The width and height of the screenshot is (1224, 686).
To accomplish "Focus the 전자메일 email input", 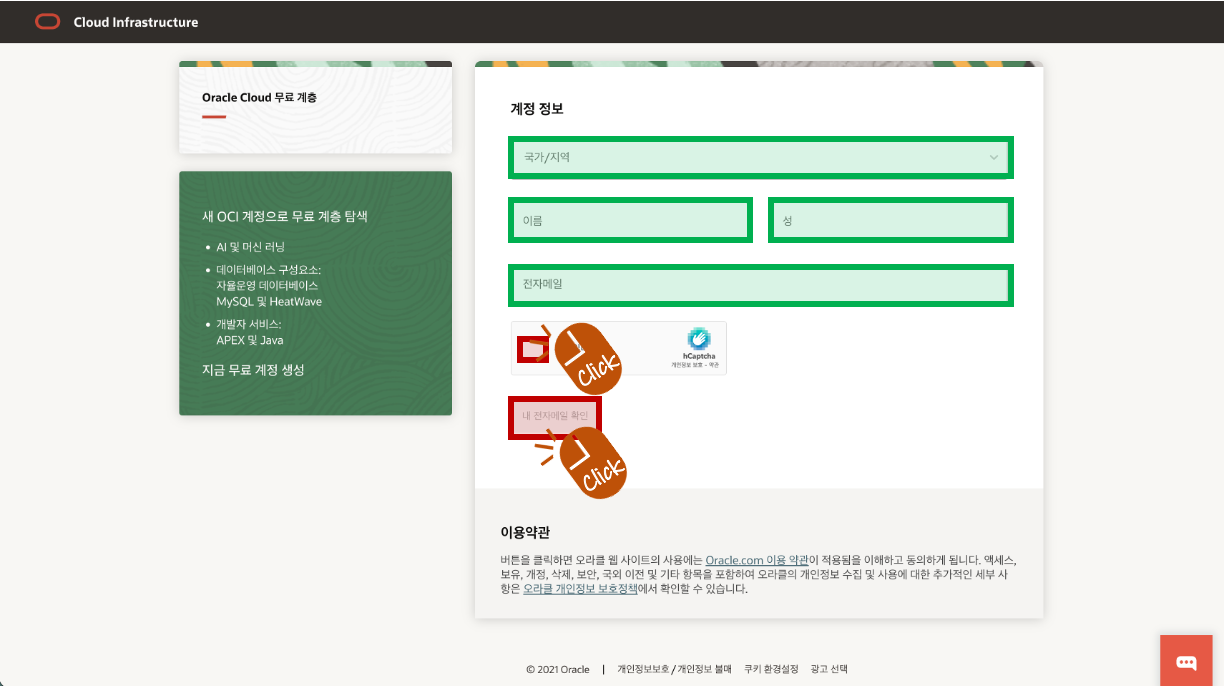I will tap(760, 285).
